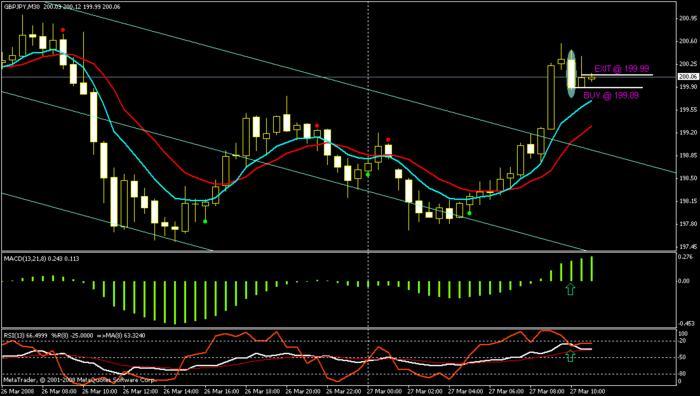Click the 199.90 price scale label
This screenshot has width=700, height=396.
tap(687, 87)
